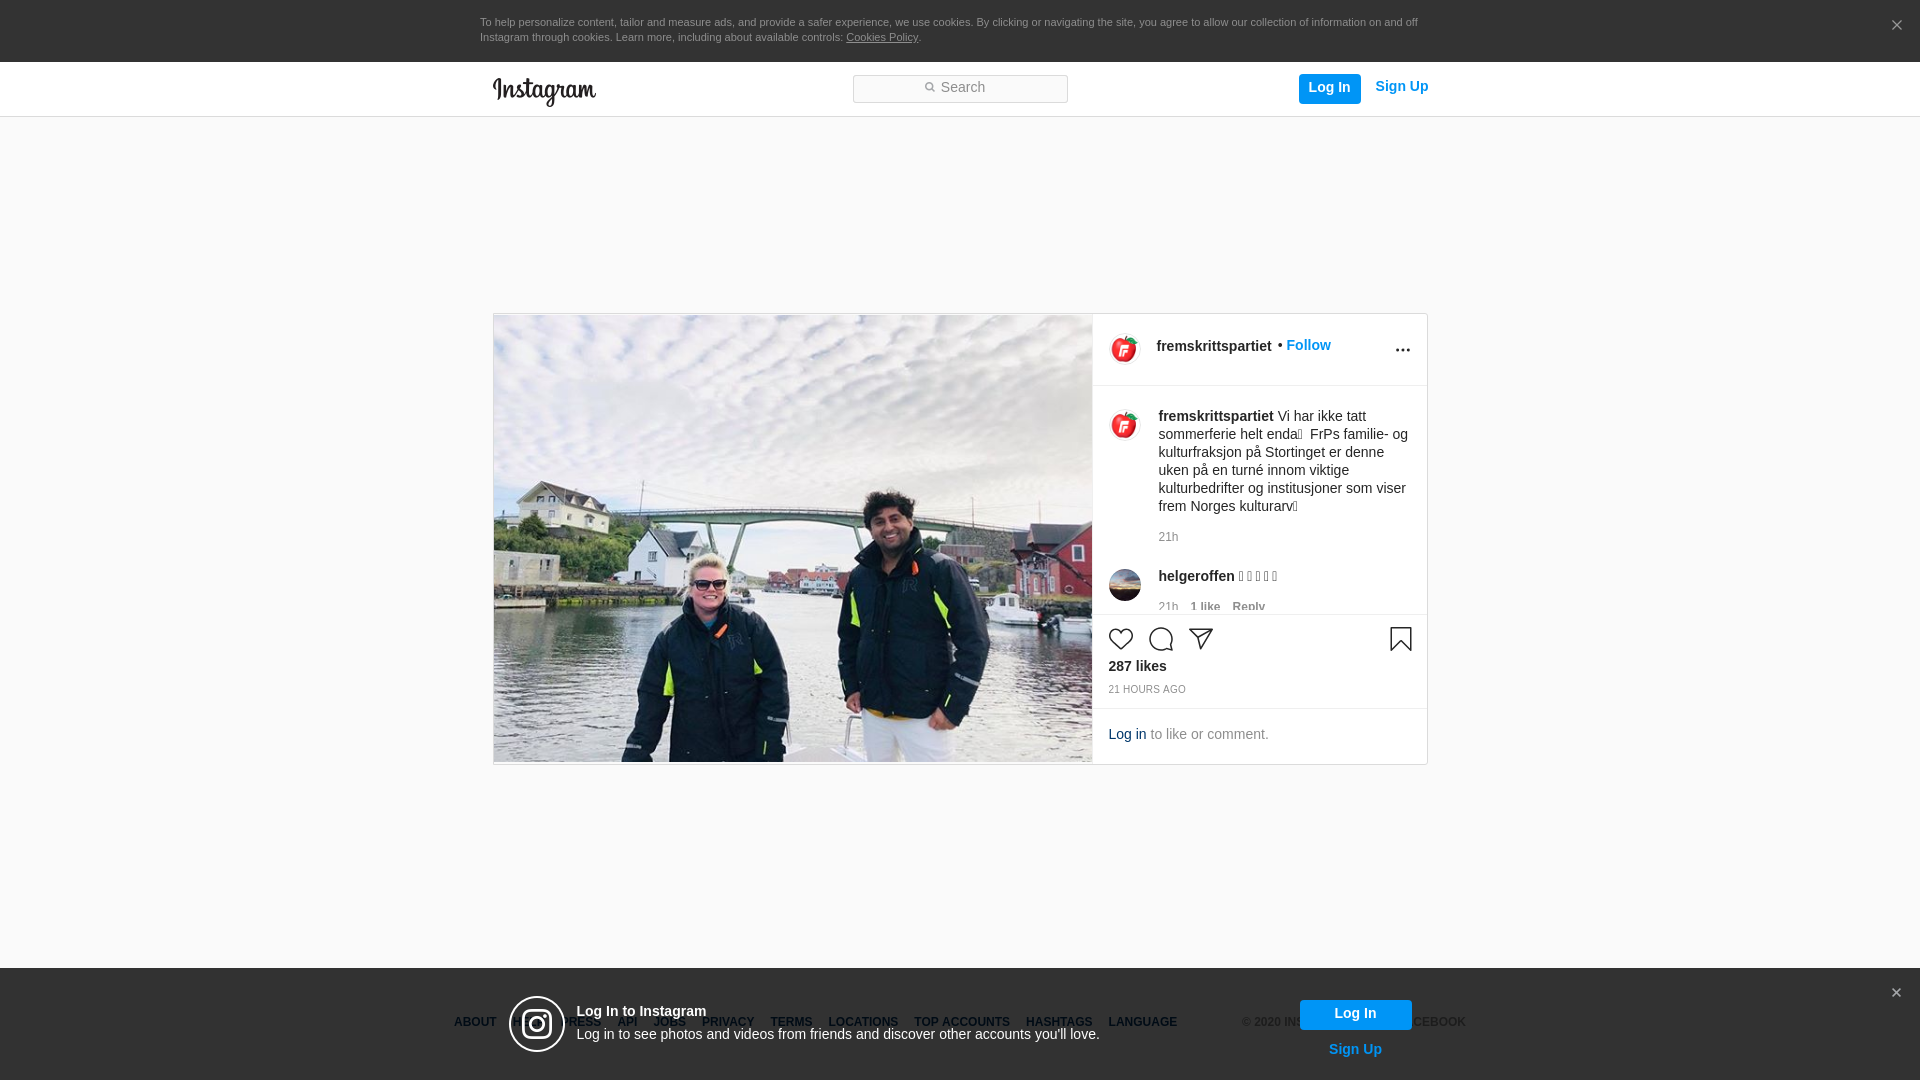Click the 21 HOURS AGO timestamp
Image resolution: width=1920 pixels, height=1080 pixels.
pos(1147,690)
